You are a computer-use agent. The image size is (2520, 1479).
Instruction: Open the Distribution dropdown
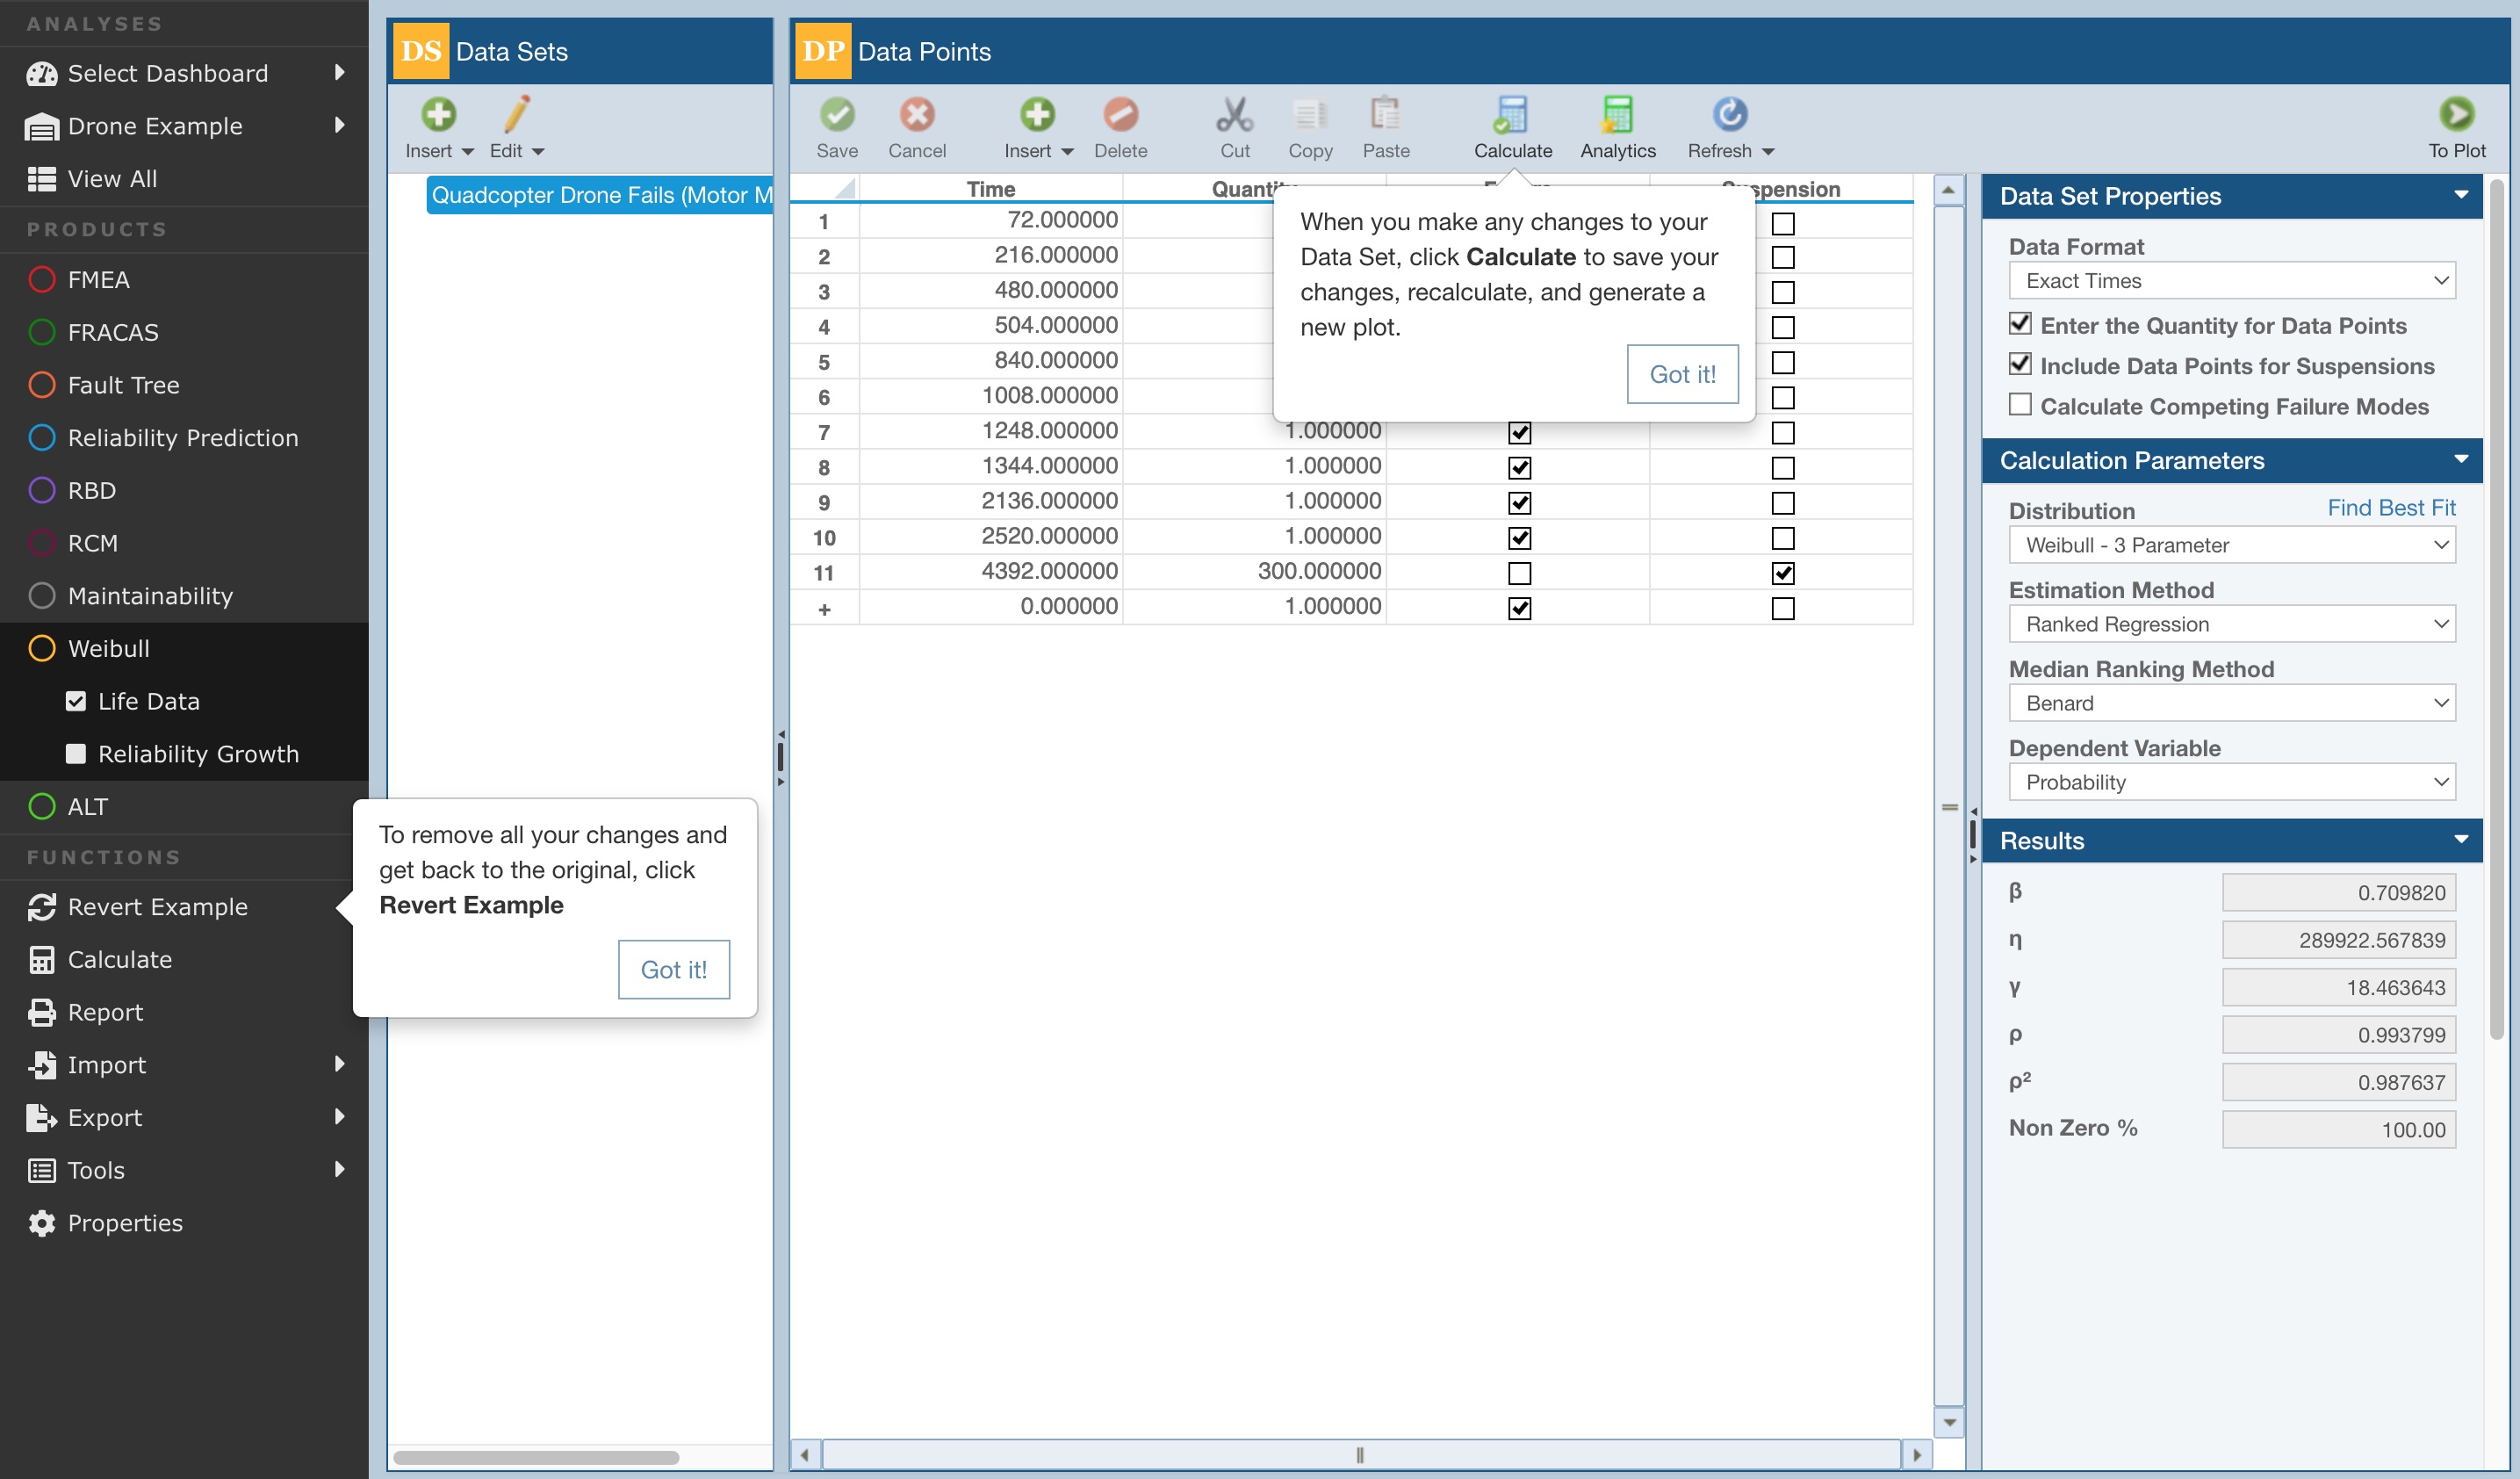[x=2230, y=545]
